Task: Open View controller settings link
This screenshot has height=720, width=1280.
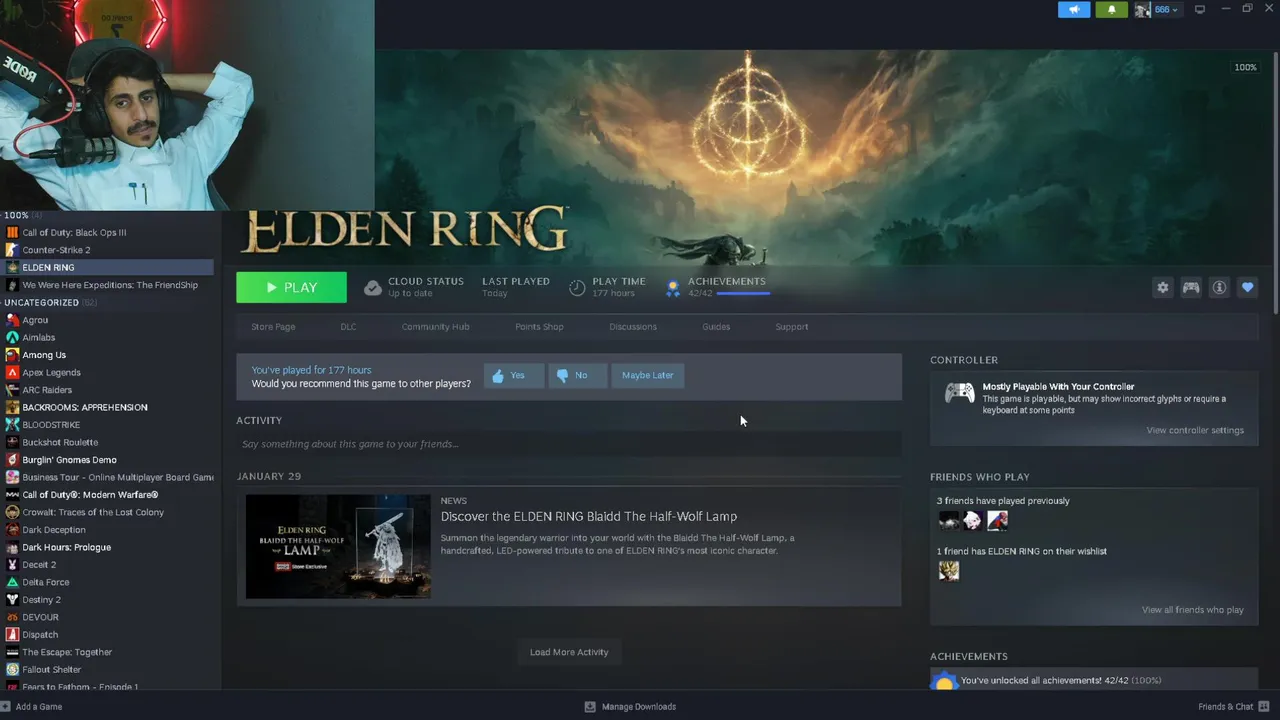Action: pyautogui.click(x=1195, y=430)
